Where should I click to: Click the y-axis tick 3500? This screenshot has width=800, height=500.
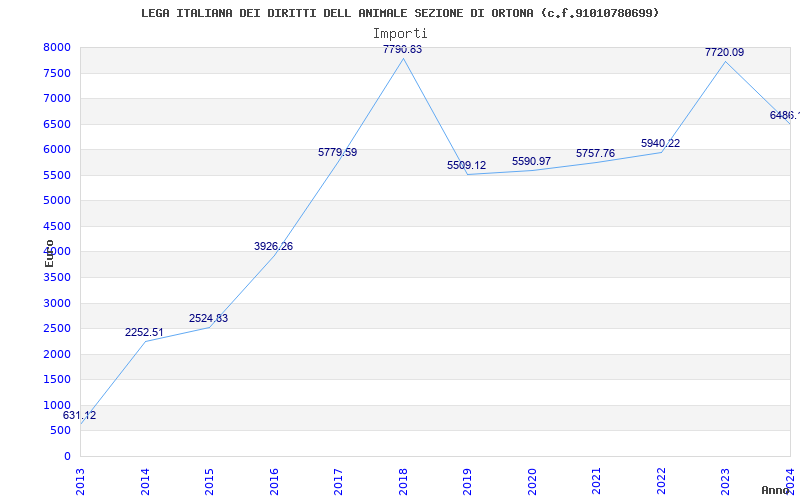pos(57,277)
